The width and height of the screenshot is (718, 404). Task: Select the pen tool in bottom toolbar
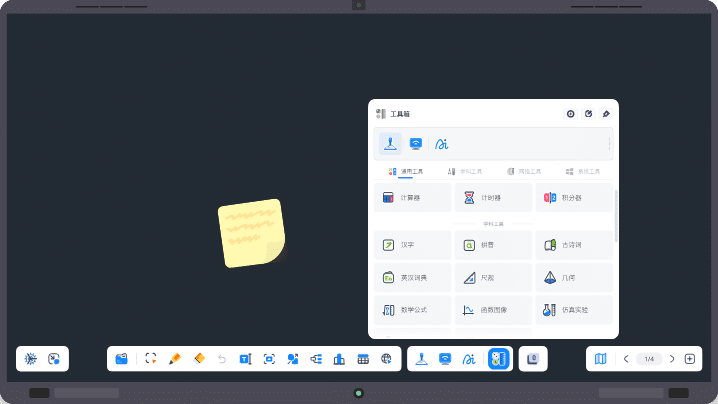175,358
